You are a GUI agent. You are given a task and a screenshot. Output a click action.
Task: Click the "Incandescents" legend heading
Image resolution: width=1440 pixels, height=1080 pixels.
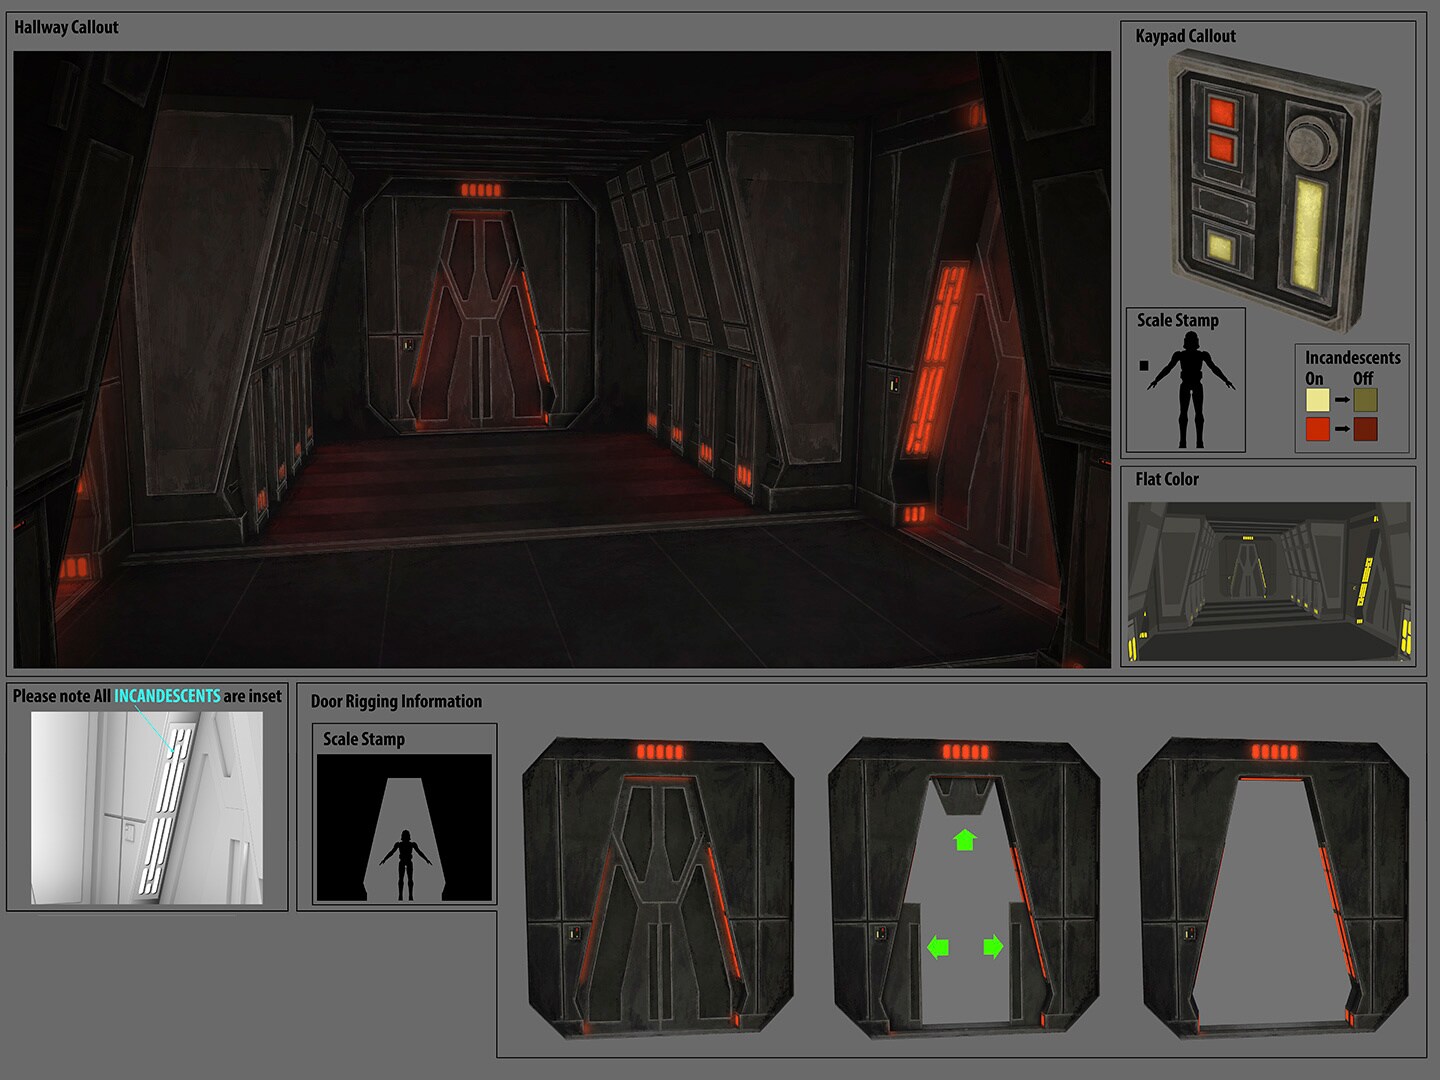(x=1353, y=358)
